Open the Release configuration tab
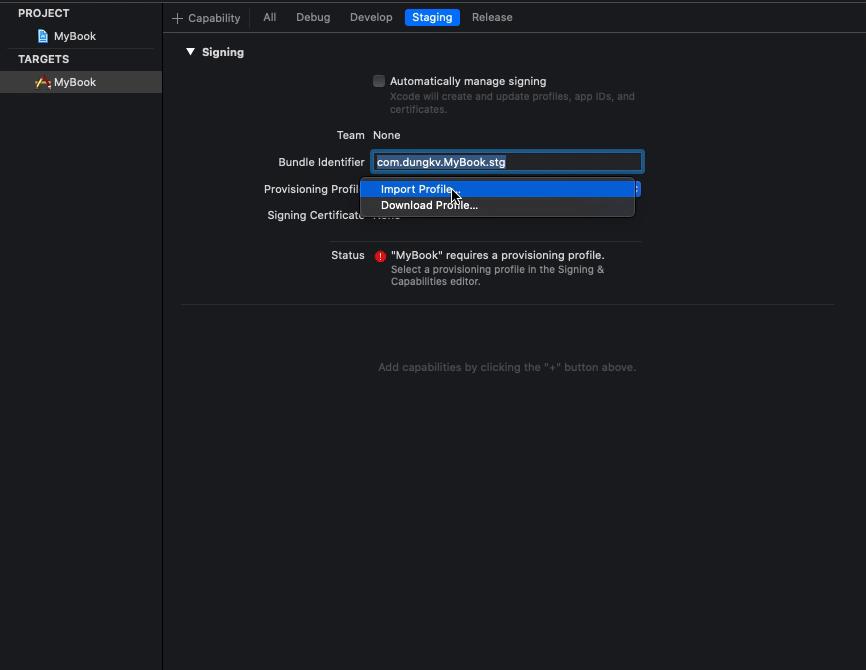866x670 pixels. 492,17
